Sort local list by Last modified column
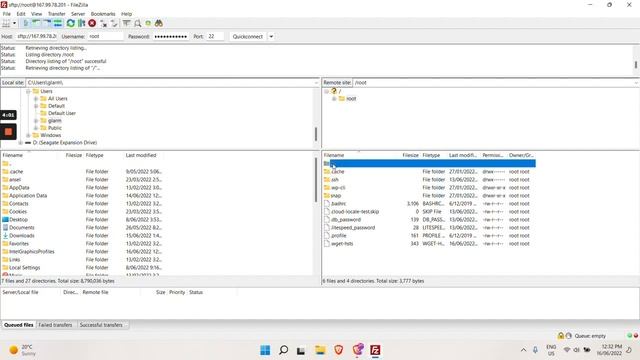This screenshot has width=640, height=360. tap(141, 156)
